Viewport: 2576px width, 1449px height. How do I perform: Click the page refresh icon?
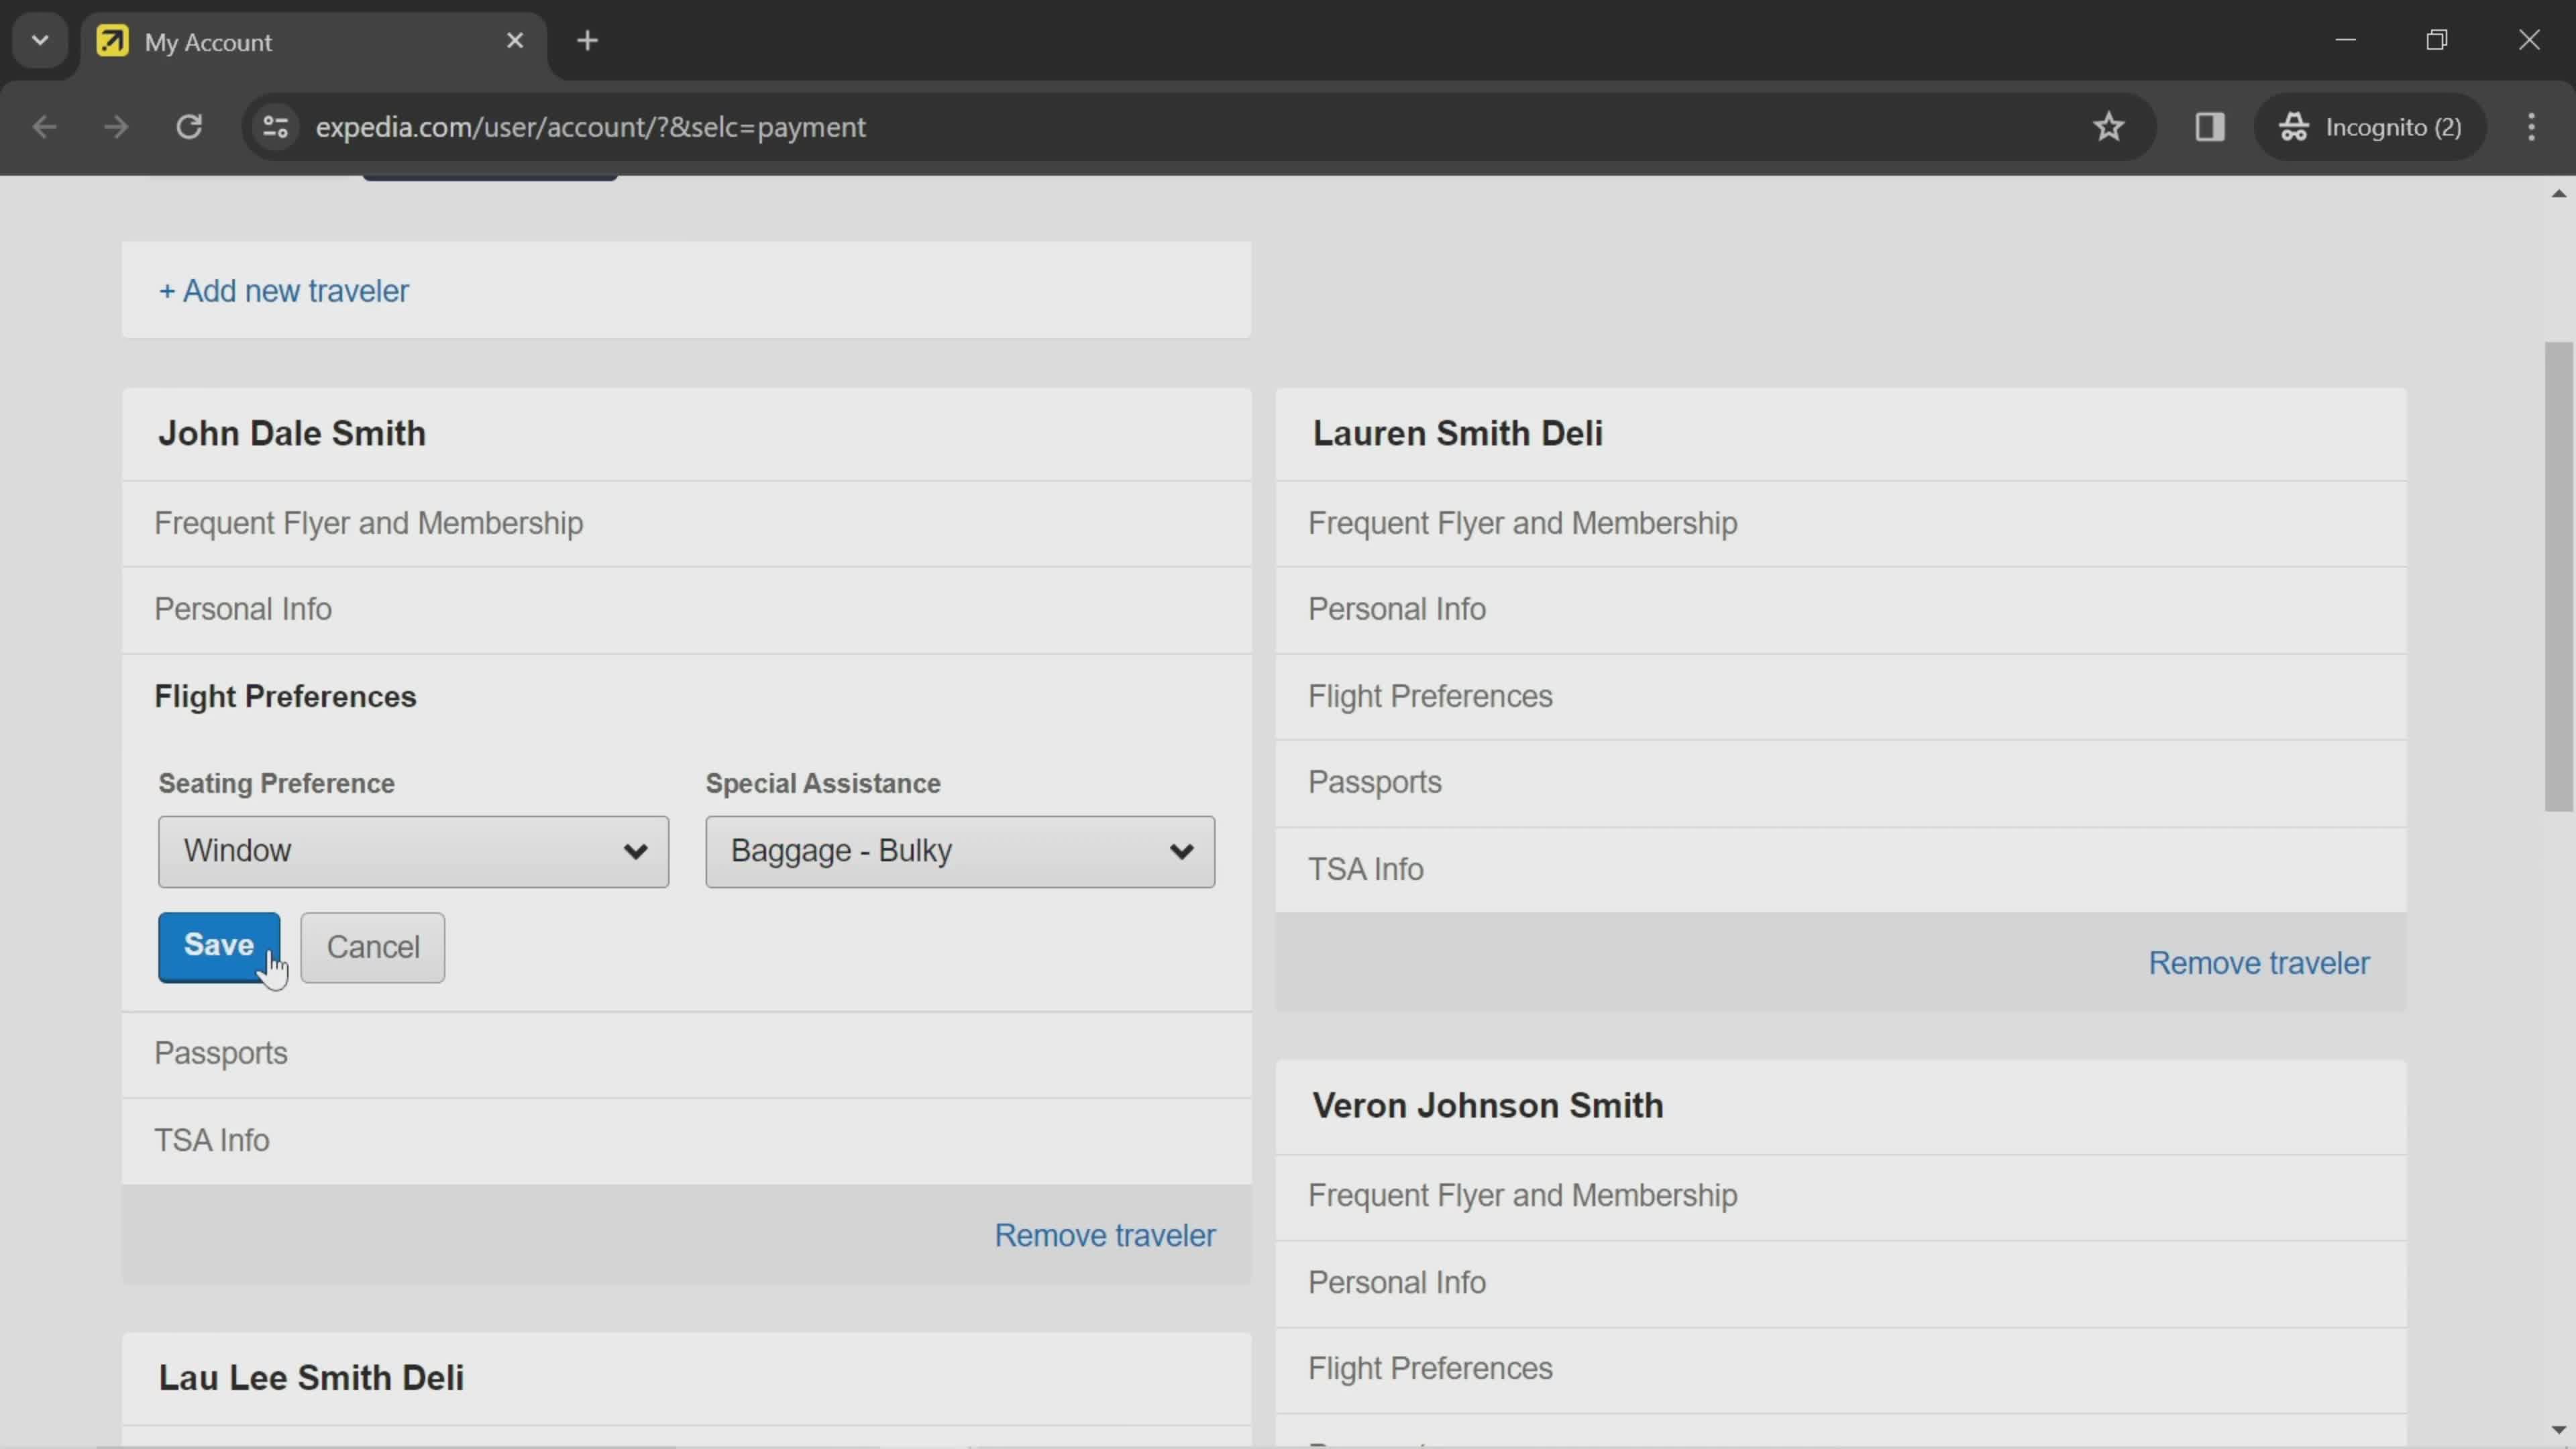pos(189,125)
